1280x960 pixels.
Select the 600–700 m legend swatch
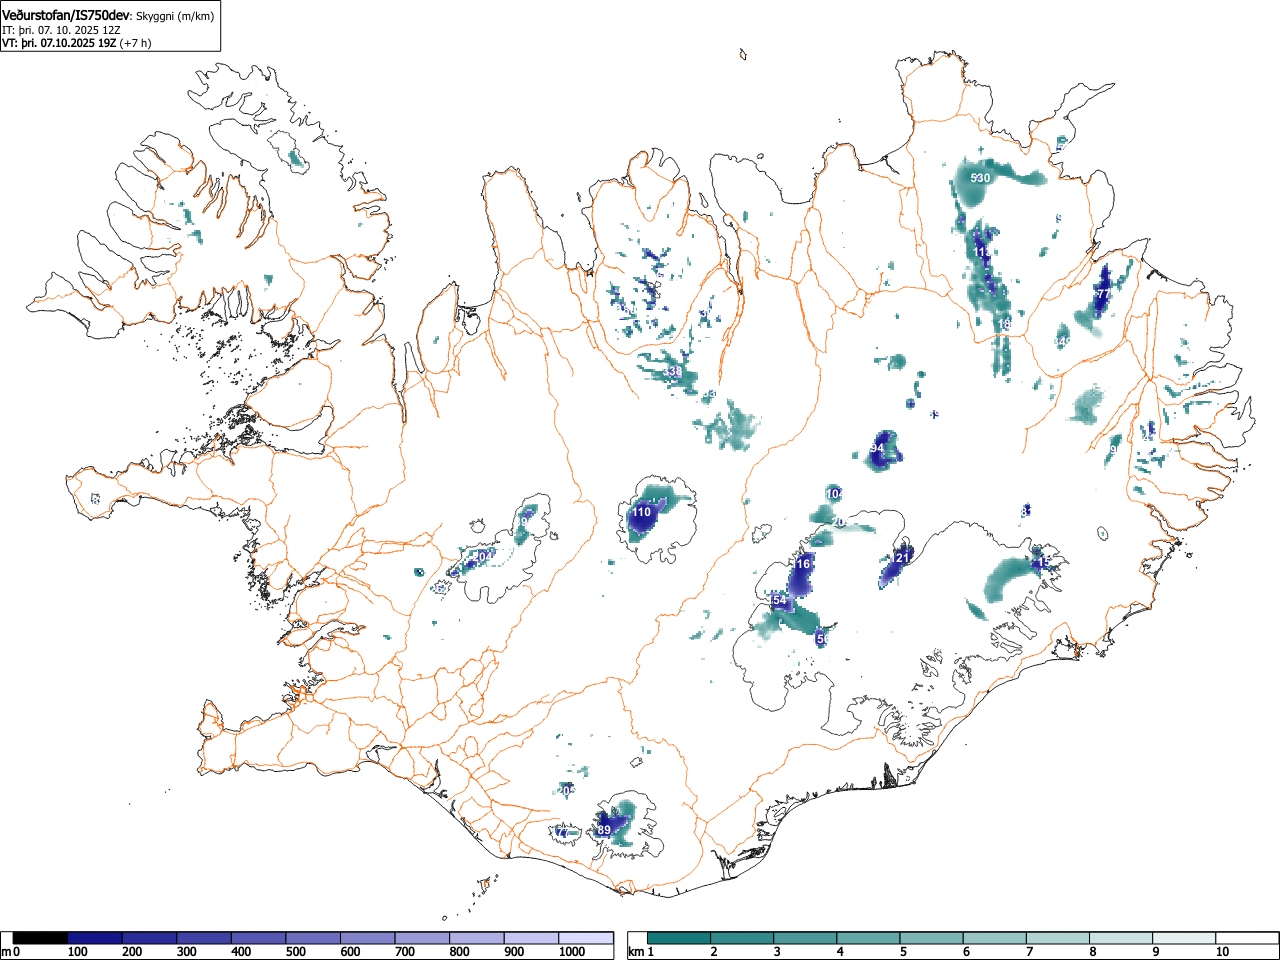pyautogui.click(x=368, y=938)
